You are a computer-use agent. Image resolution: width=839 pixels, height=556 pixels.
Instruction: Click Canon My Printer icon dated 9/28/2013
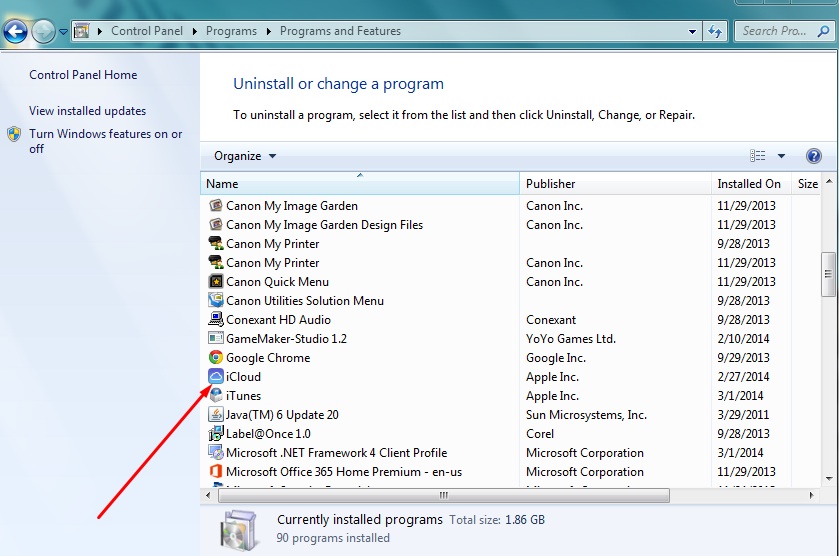[x=216, y=243]
